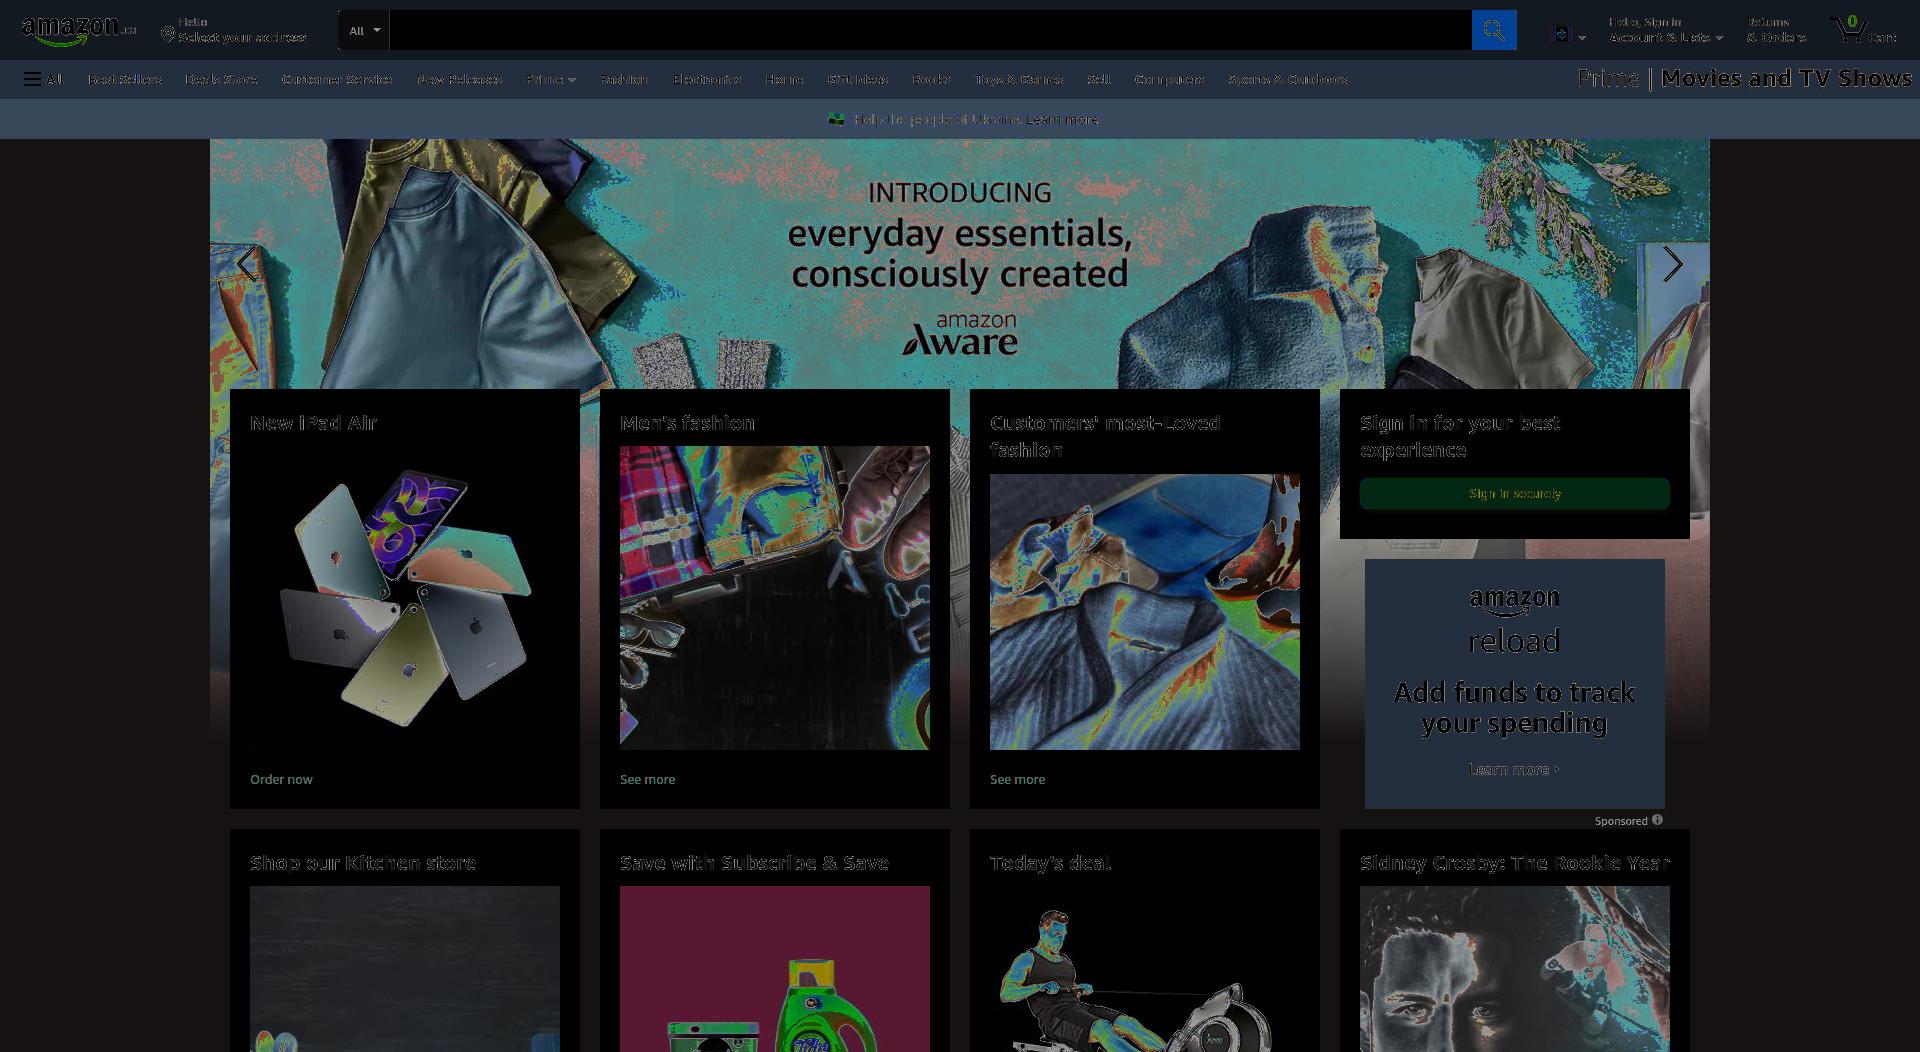Open the hamburger All menu
The image size is (1920, 1052).
43,79
